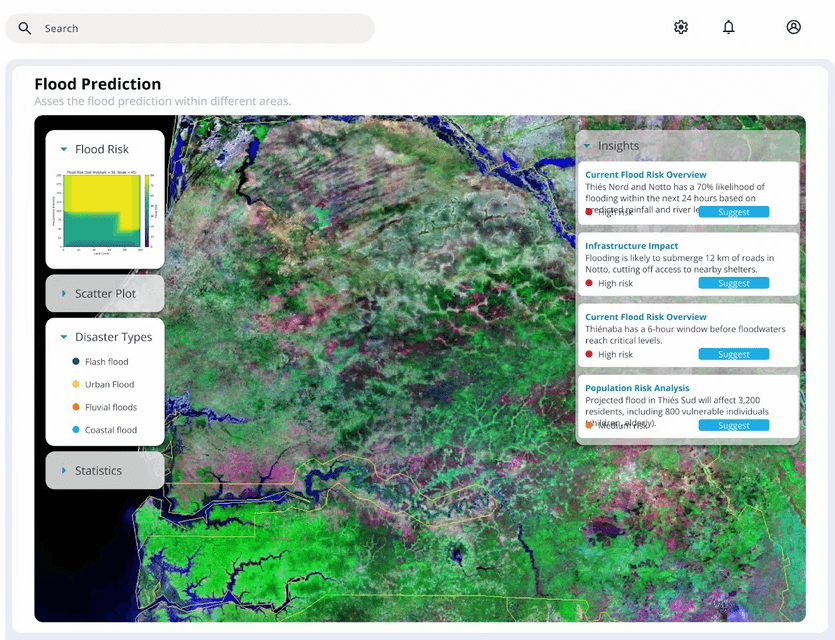This screenshot has width=835, height=640.
Task: Click the Coastal flood label
Action: 111,430
